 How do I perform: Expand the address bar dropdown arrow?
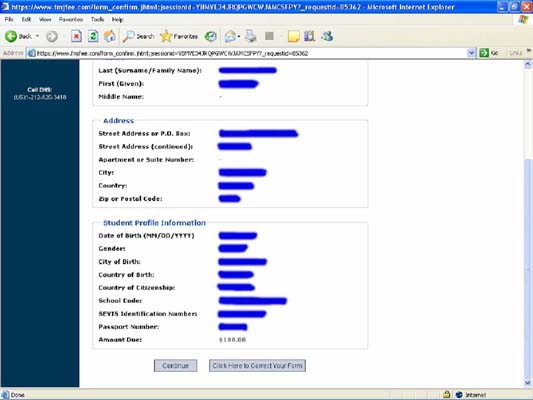(x=471, y=53)
